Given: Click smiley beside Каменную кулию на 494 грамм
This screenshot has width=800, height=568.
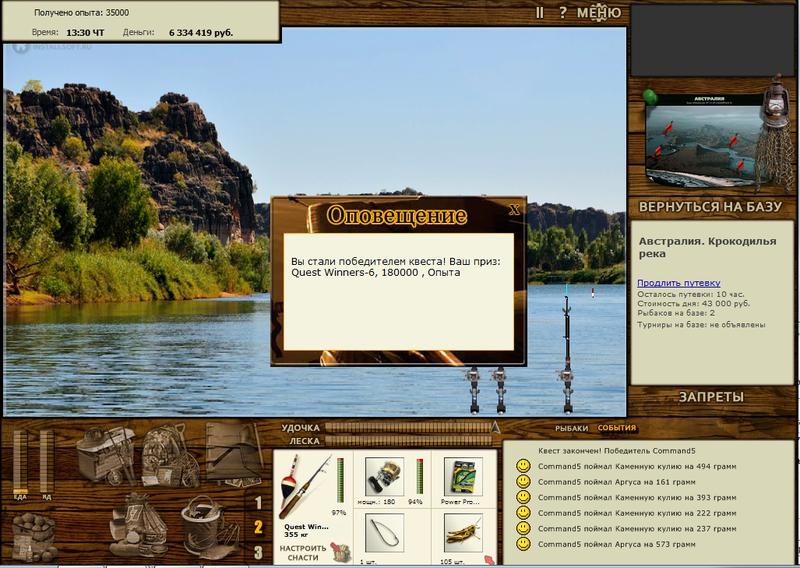Looking at the screenshot, I should tap(523, 466).
